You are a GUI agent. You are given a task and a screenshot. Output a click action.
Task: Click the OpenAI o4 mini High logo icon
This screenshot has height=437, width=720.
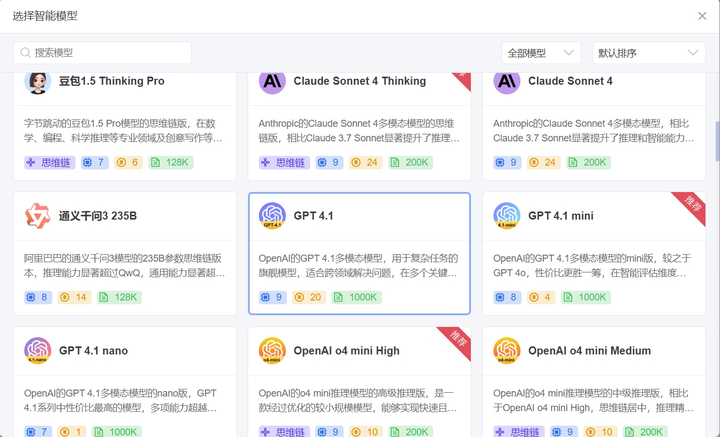pos(272,351)
